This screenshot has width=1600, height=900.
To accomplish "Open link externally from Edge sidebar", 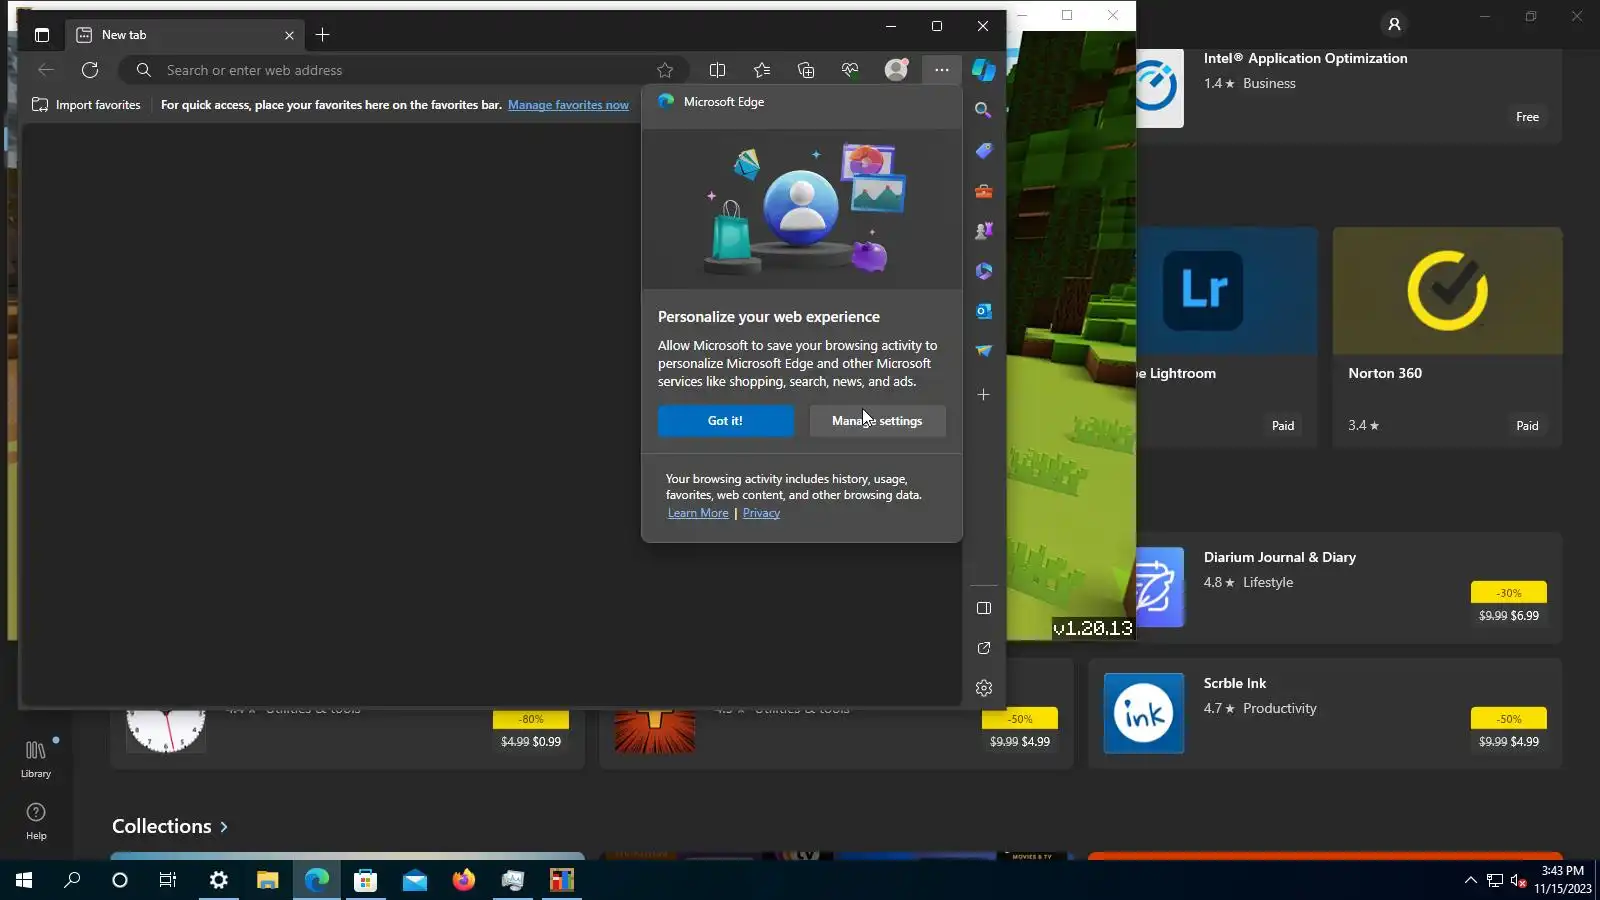I will tap(984, 648).
